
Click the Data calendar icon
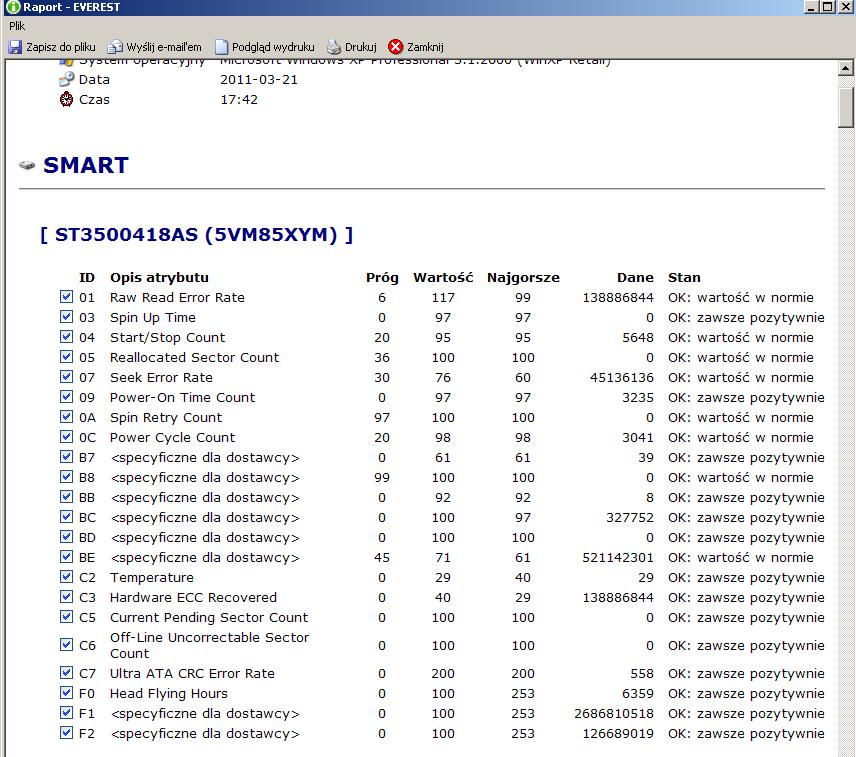coord(66,79)
